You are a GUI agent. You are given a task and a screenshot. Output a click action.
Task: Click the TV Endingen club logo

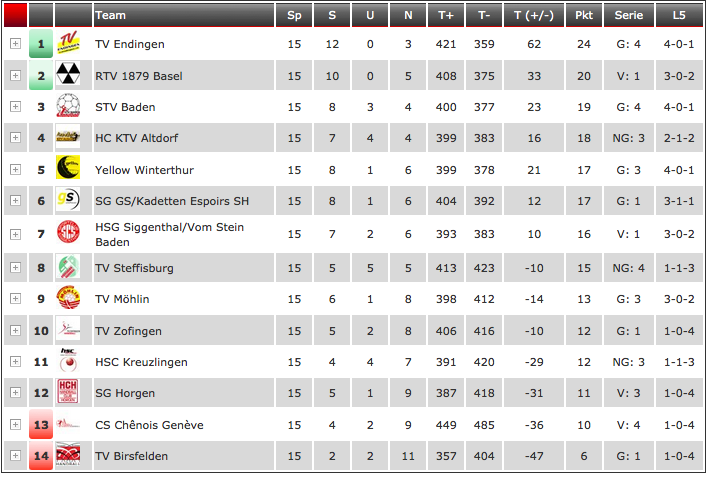(68, 42)
